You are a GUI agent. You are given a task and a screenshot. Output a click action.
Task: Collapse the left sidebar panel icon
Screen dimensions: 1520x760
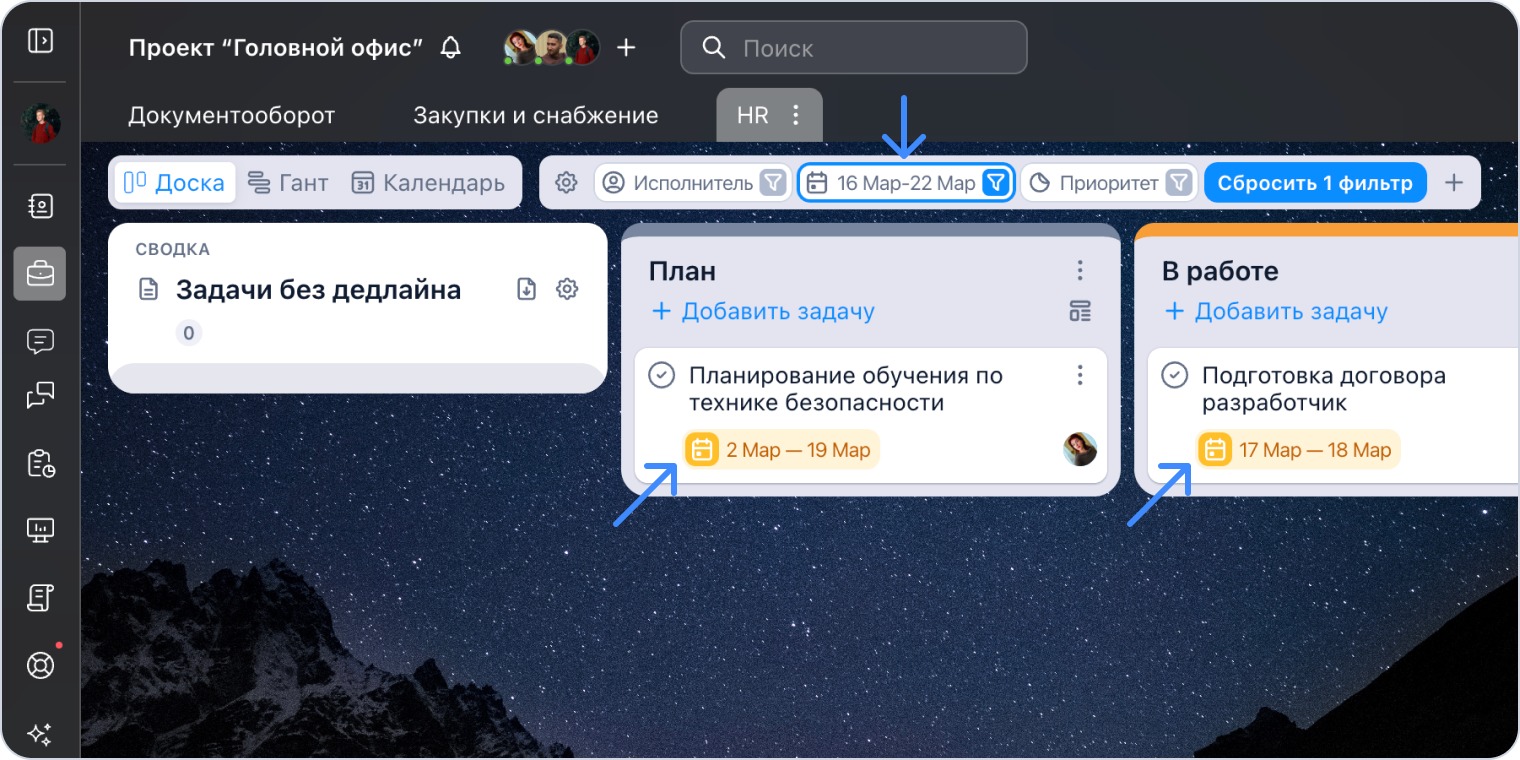40,41
